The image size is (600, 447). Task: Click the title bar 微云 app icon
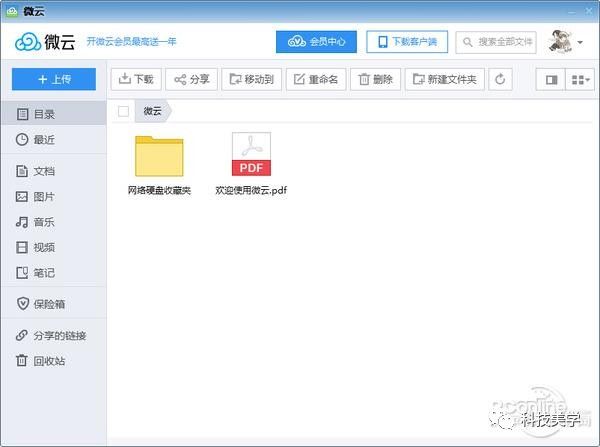(x=12, y=11)
